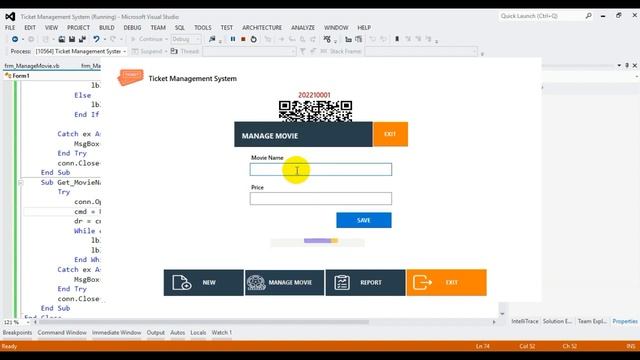Open the Process dropdown for Ticket Management System

(80, 51)
